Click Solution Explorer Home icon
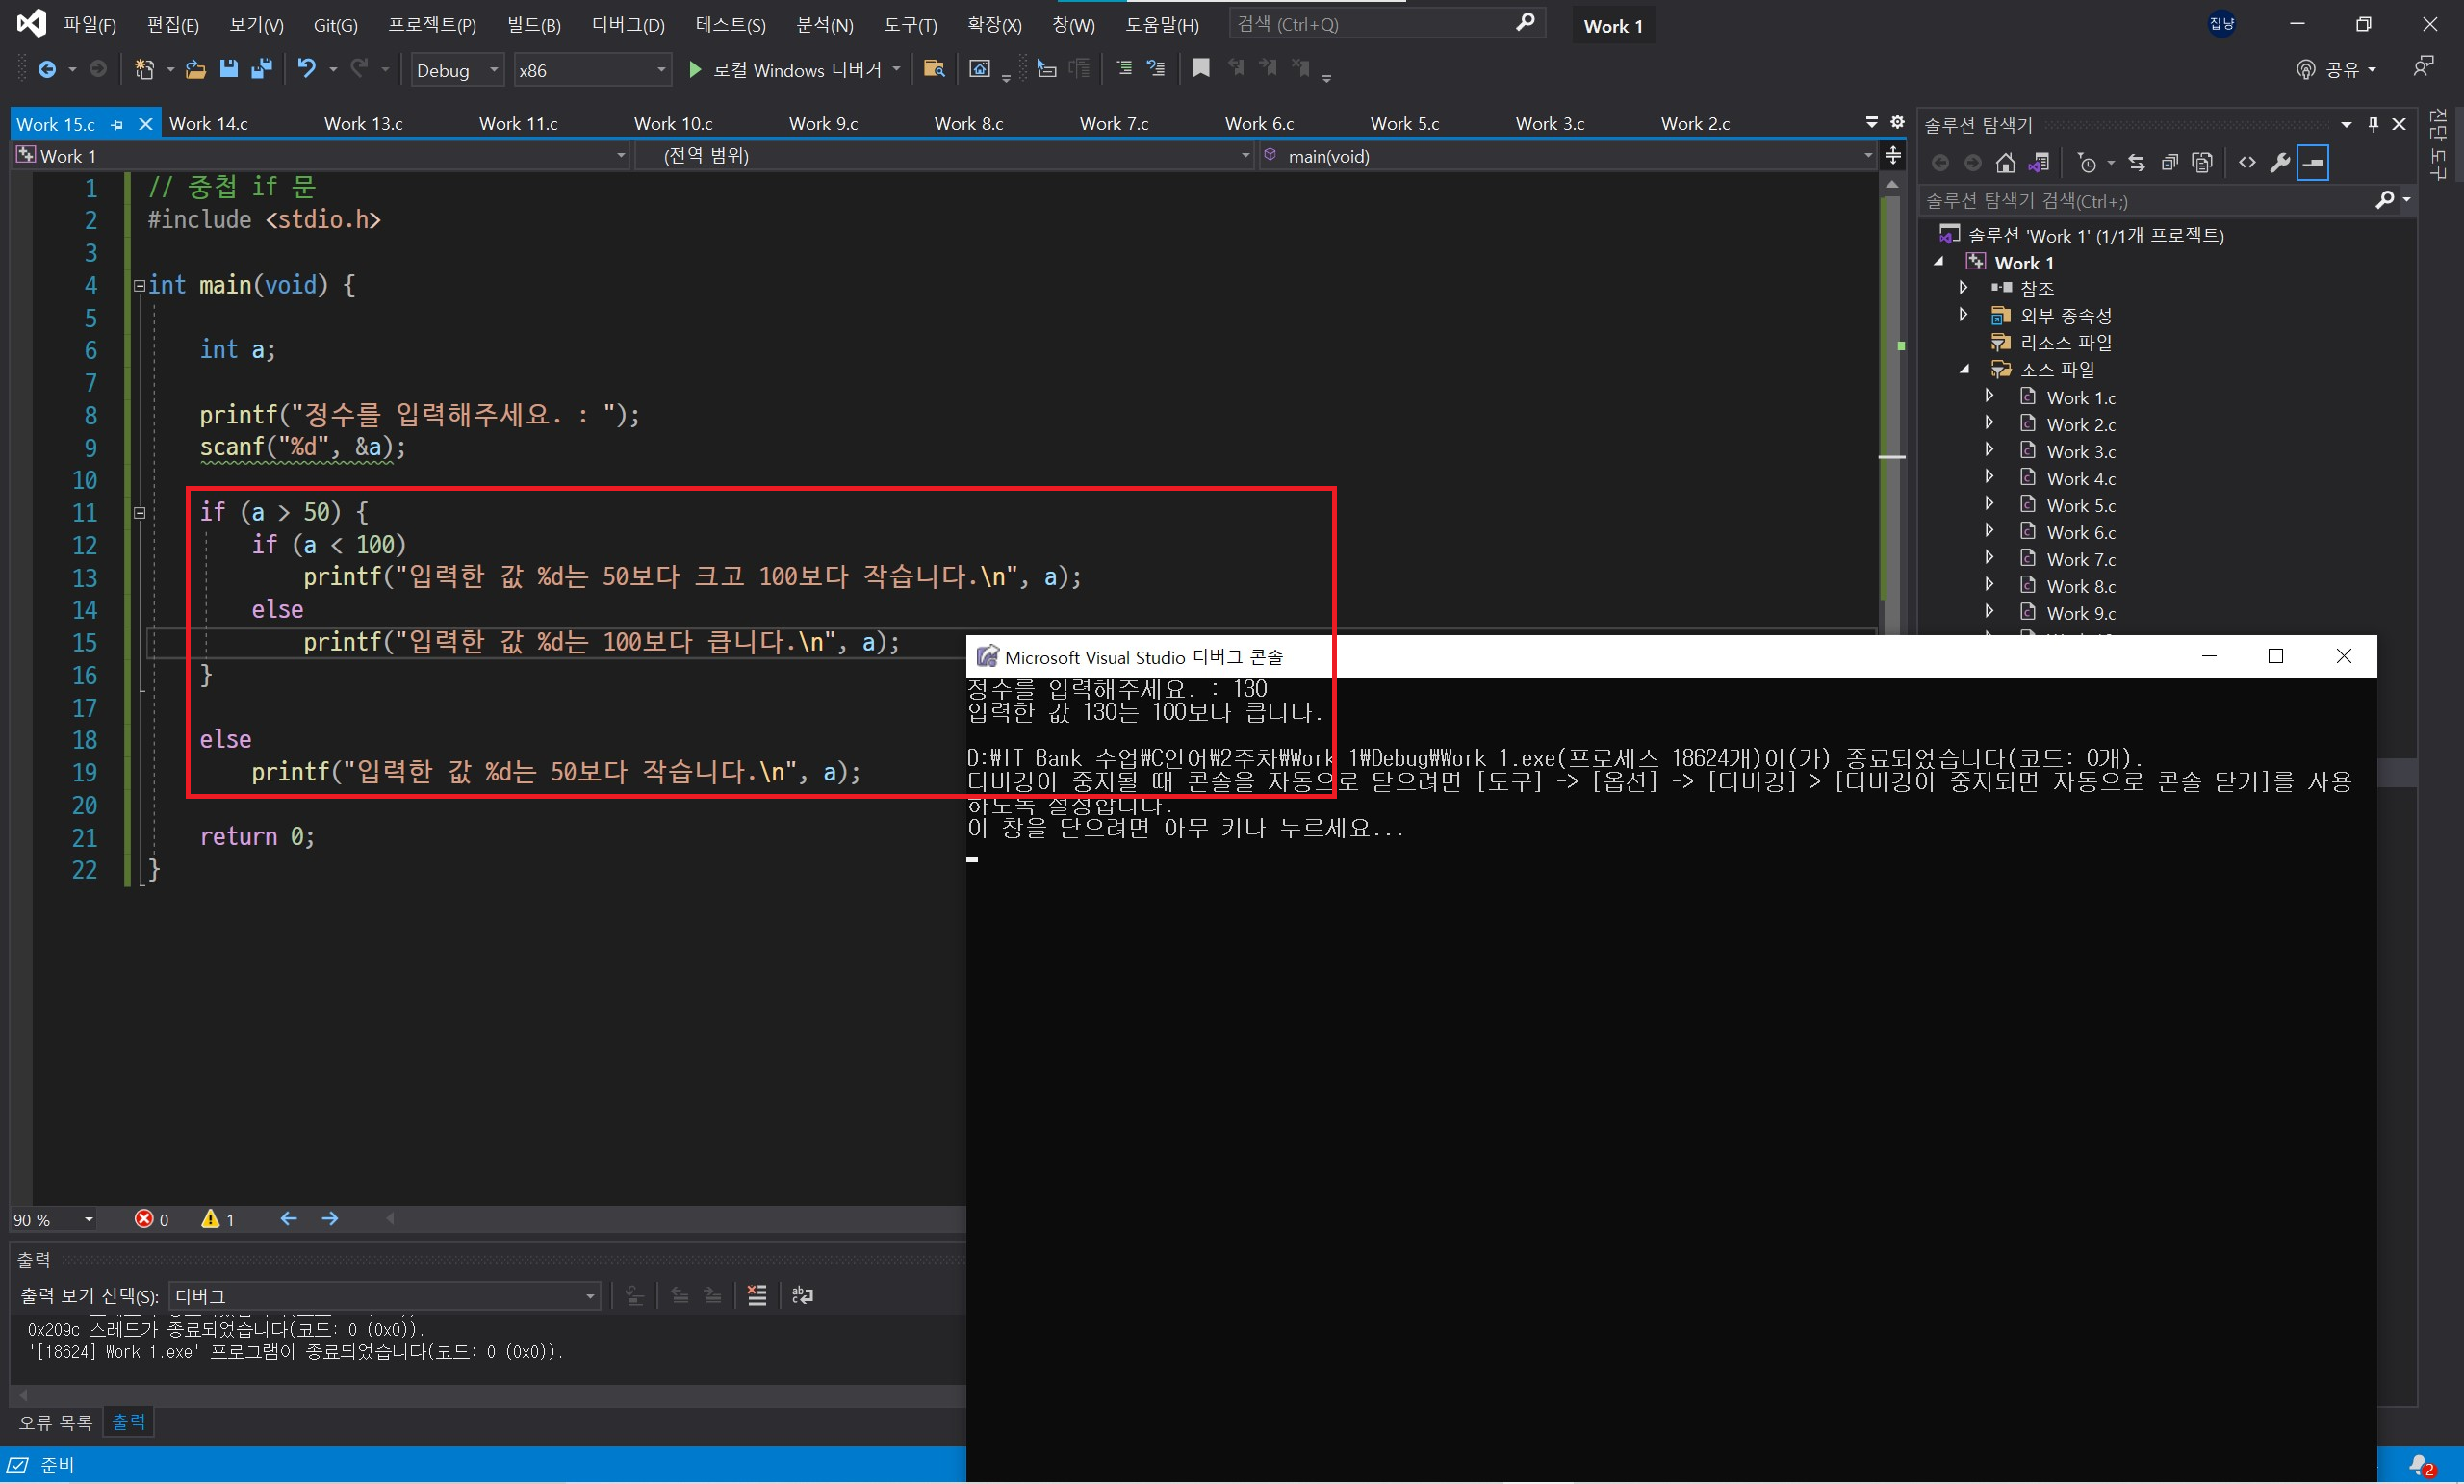 click(x=2005, y=162)
